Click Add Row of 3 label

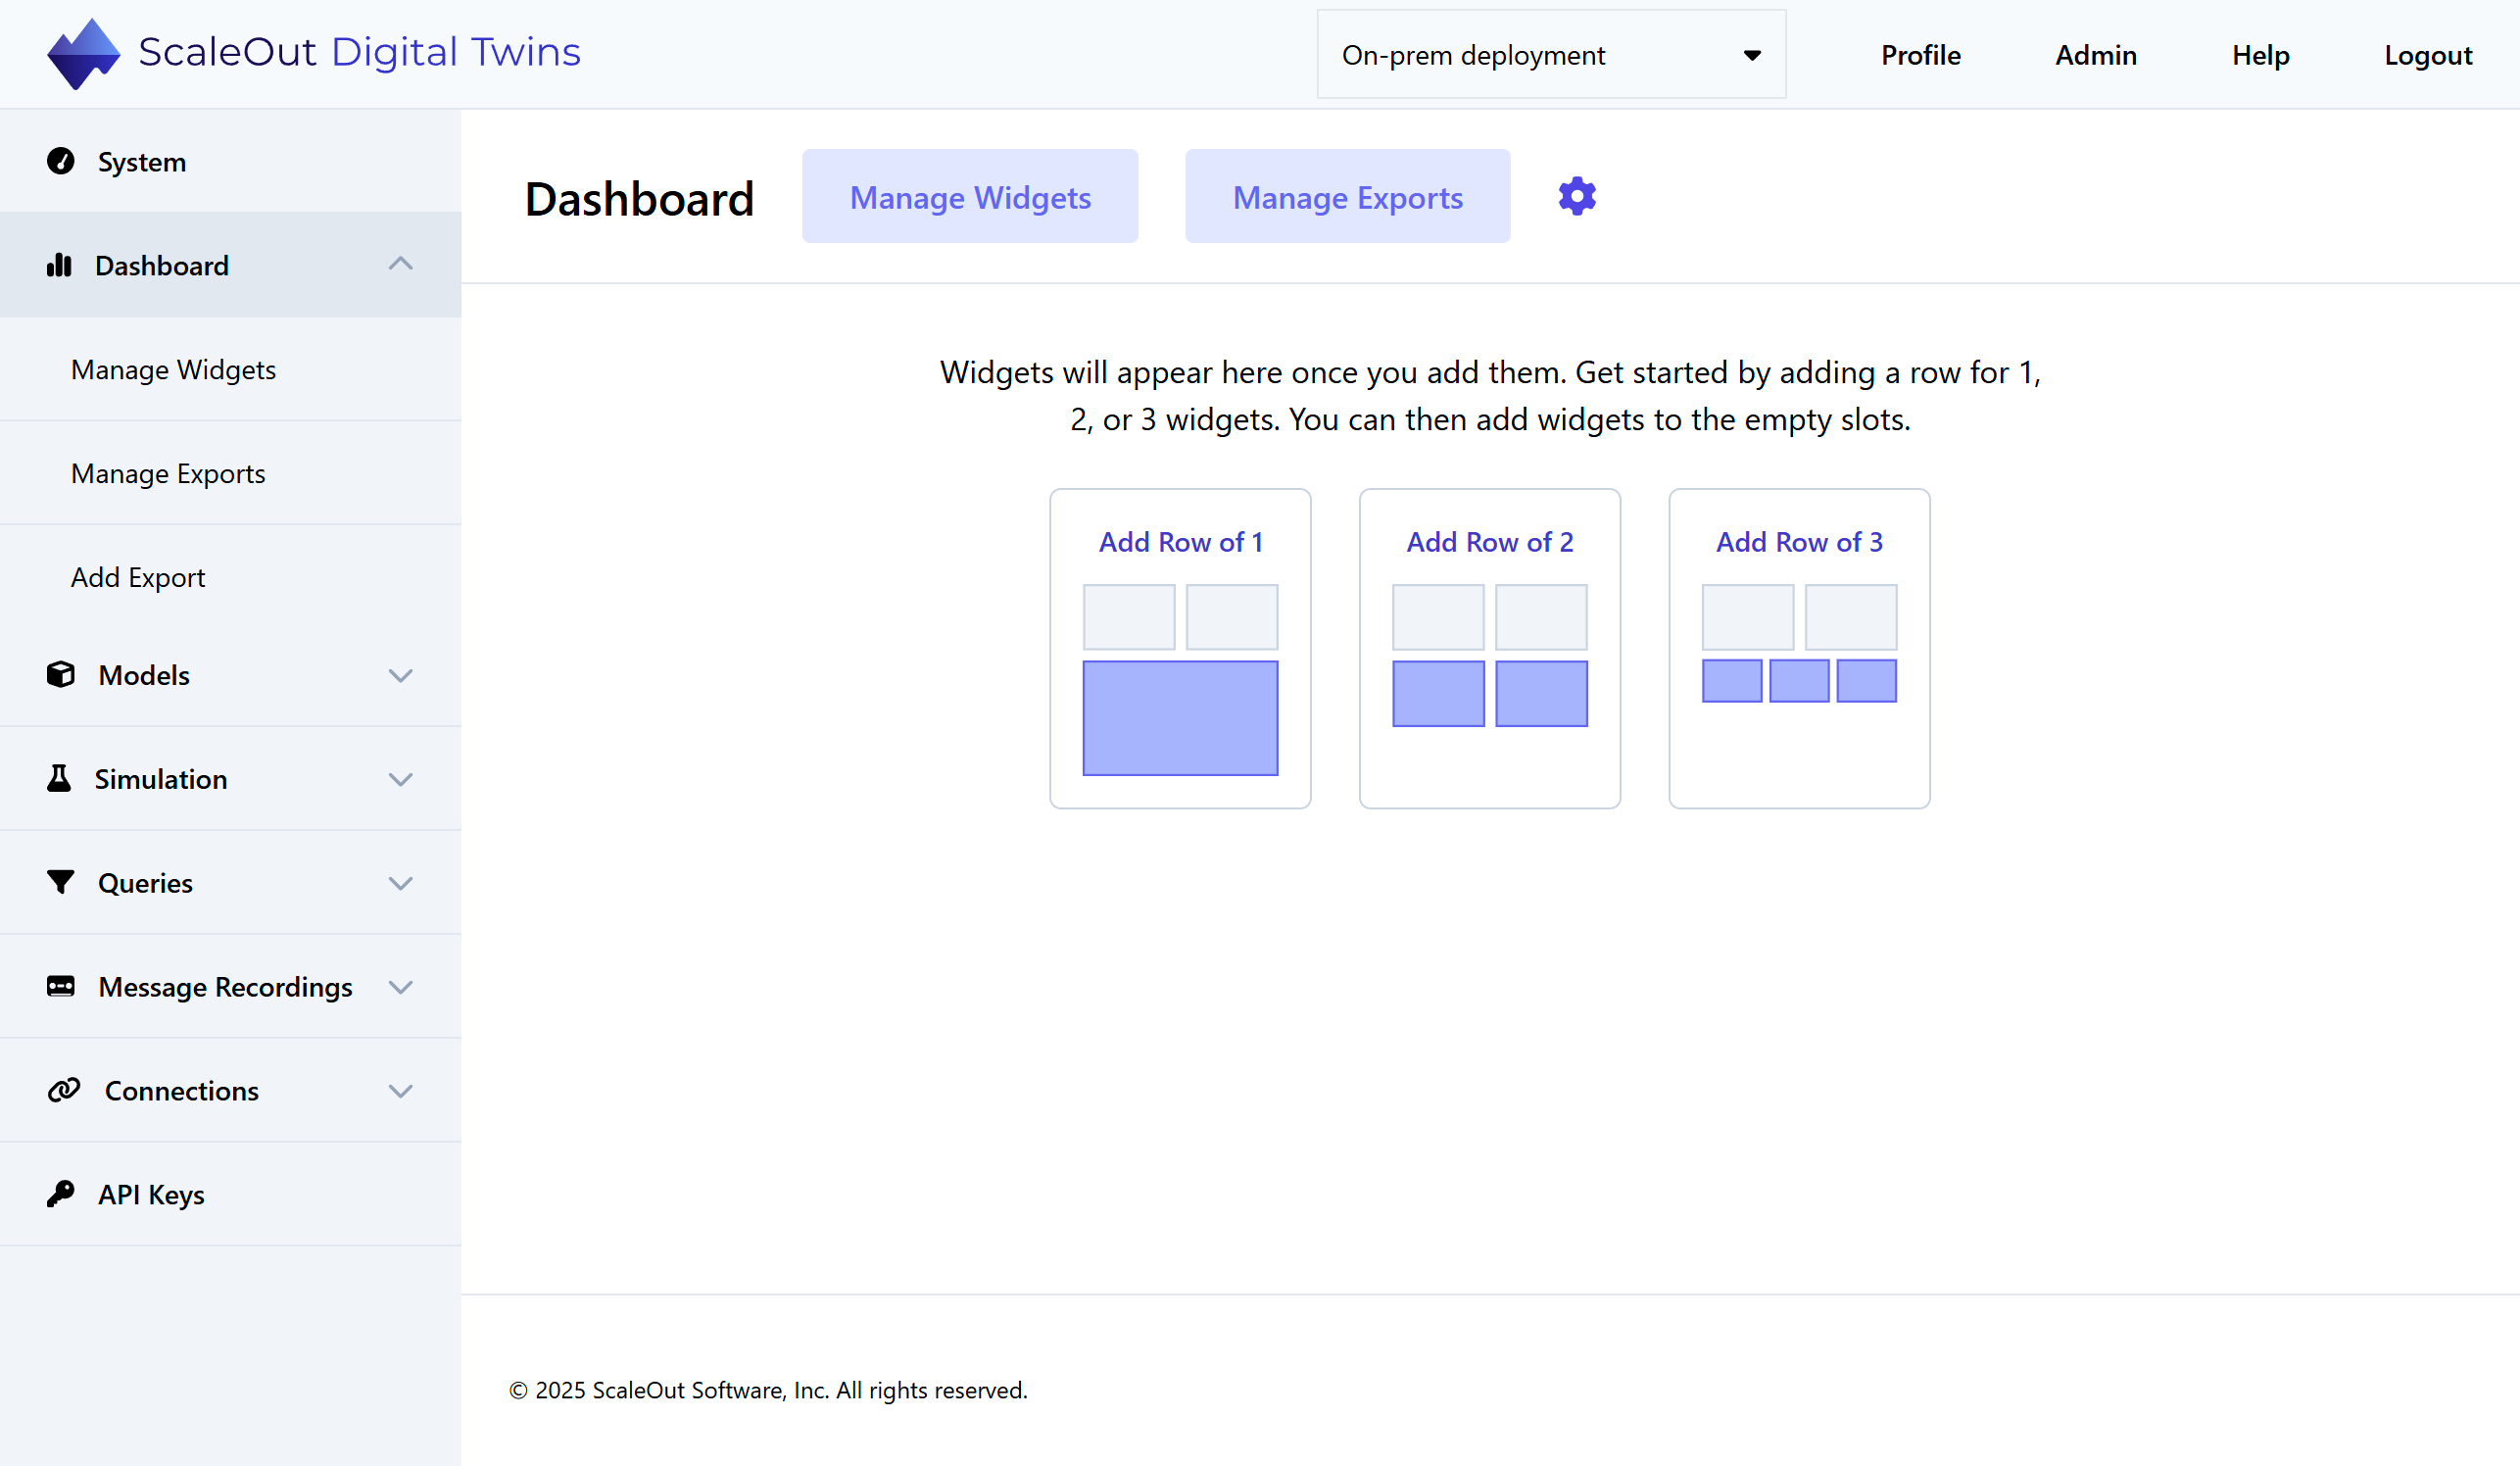coord(1799,542)
